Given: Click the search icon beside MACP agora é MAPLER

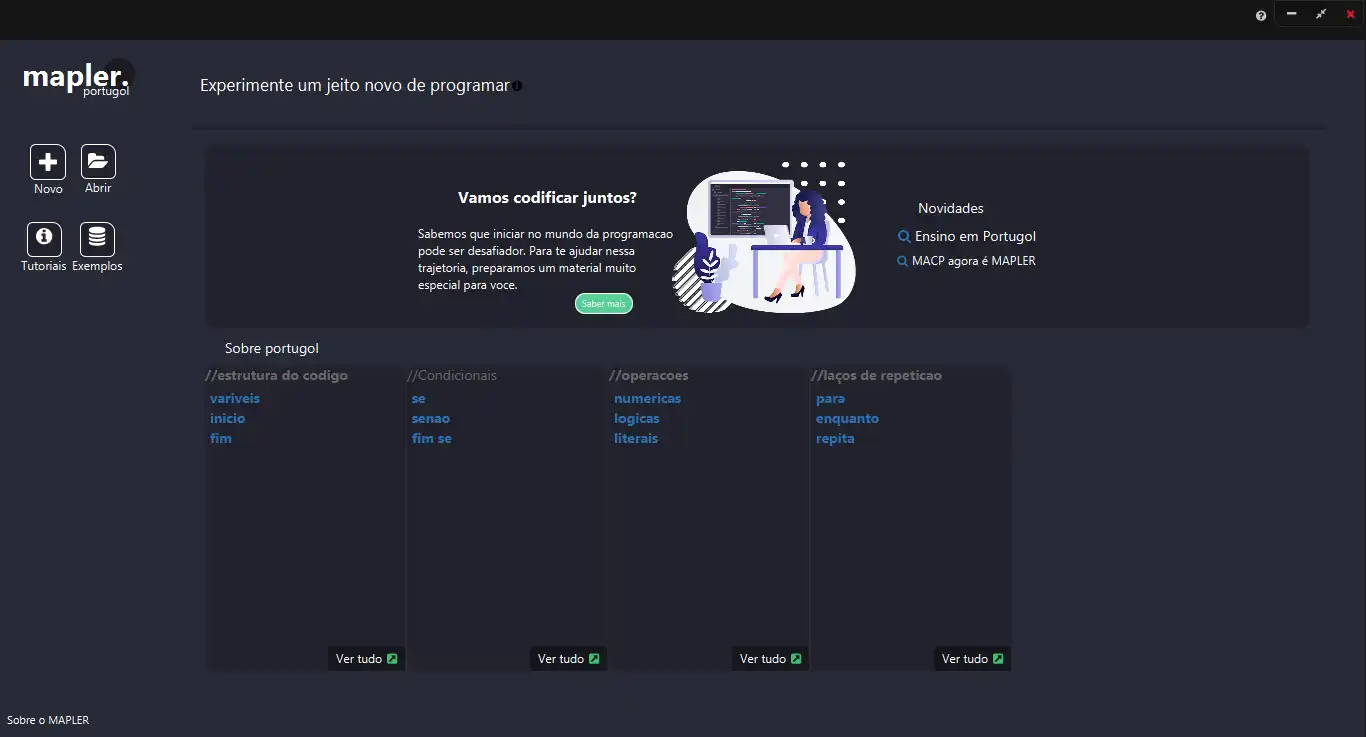Looking at the screenshot, I should (903, 261).
